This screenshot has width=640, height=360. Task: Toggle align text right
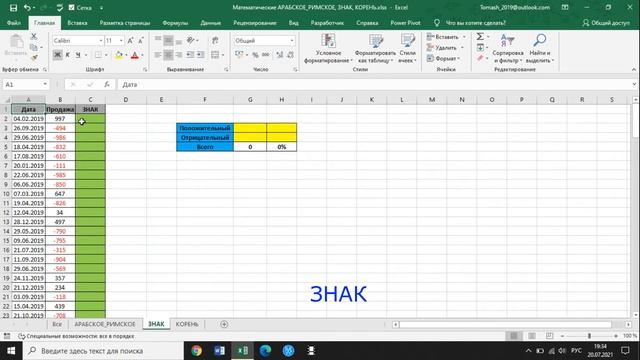[x=179, y=55]
